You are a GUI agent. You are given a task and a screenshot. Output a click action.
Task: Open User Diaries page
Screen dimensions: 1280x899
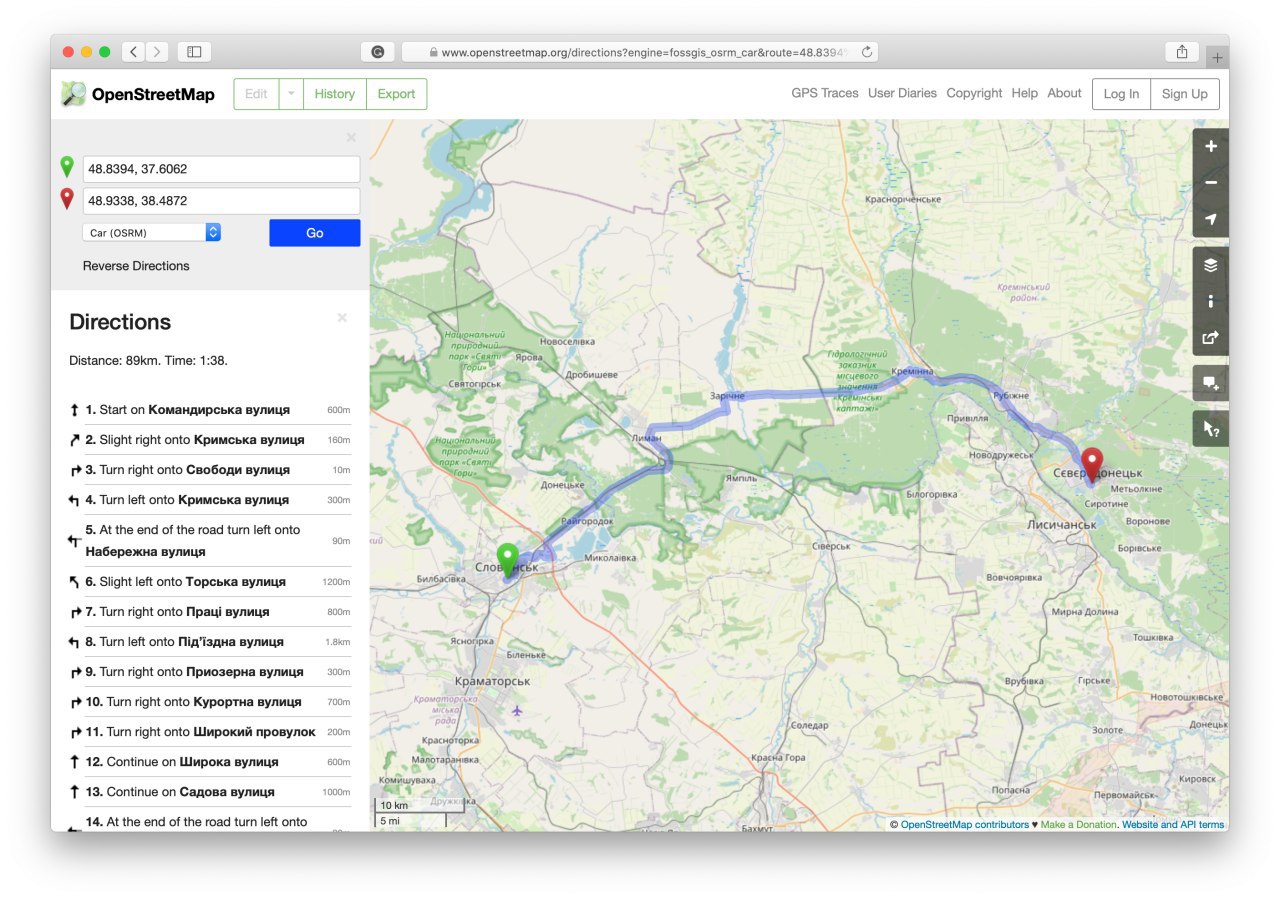coord(902,93)
